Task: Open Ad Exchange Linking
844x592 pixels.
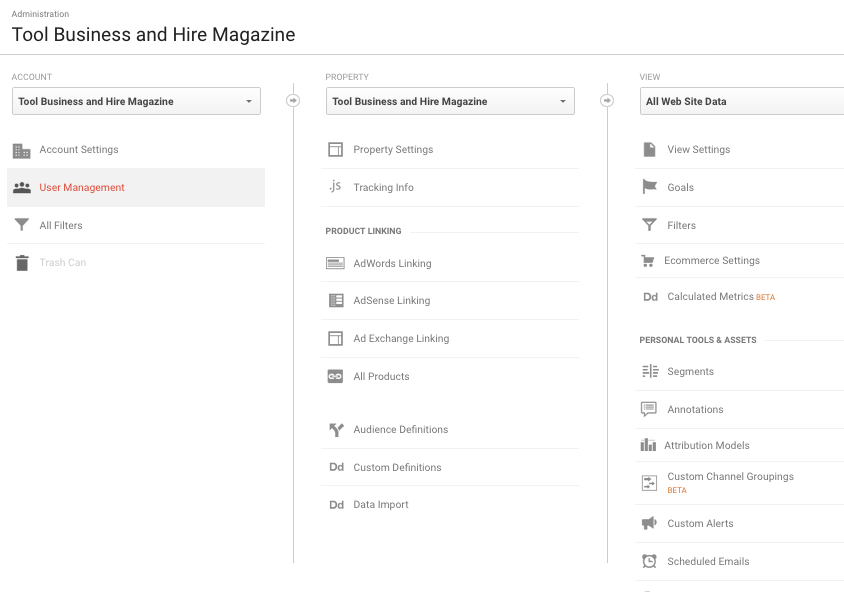Action: click(x=401, y=339)
